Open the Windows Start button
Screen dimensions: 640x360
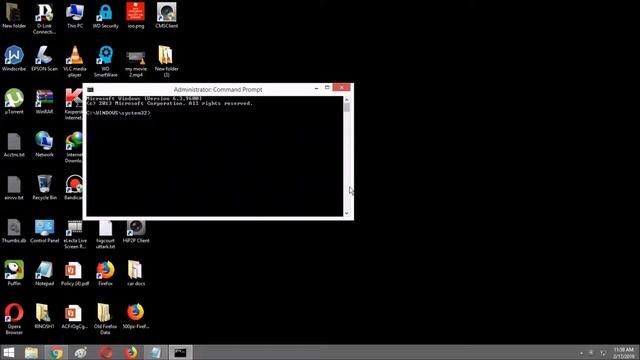[x=9, y=353]
